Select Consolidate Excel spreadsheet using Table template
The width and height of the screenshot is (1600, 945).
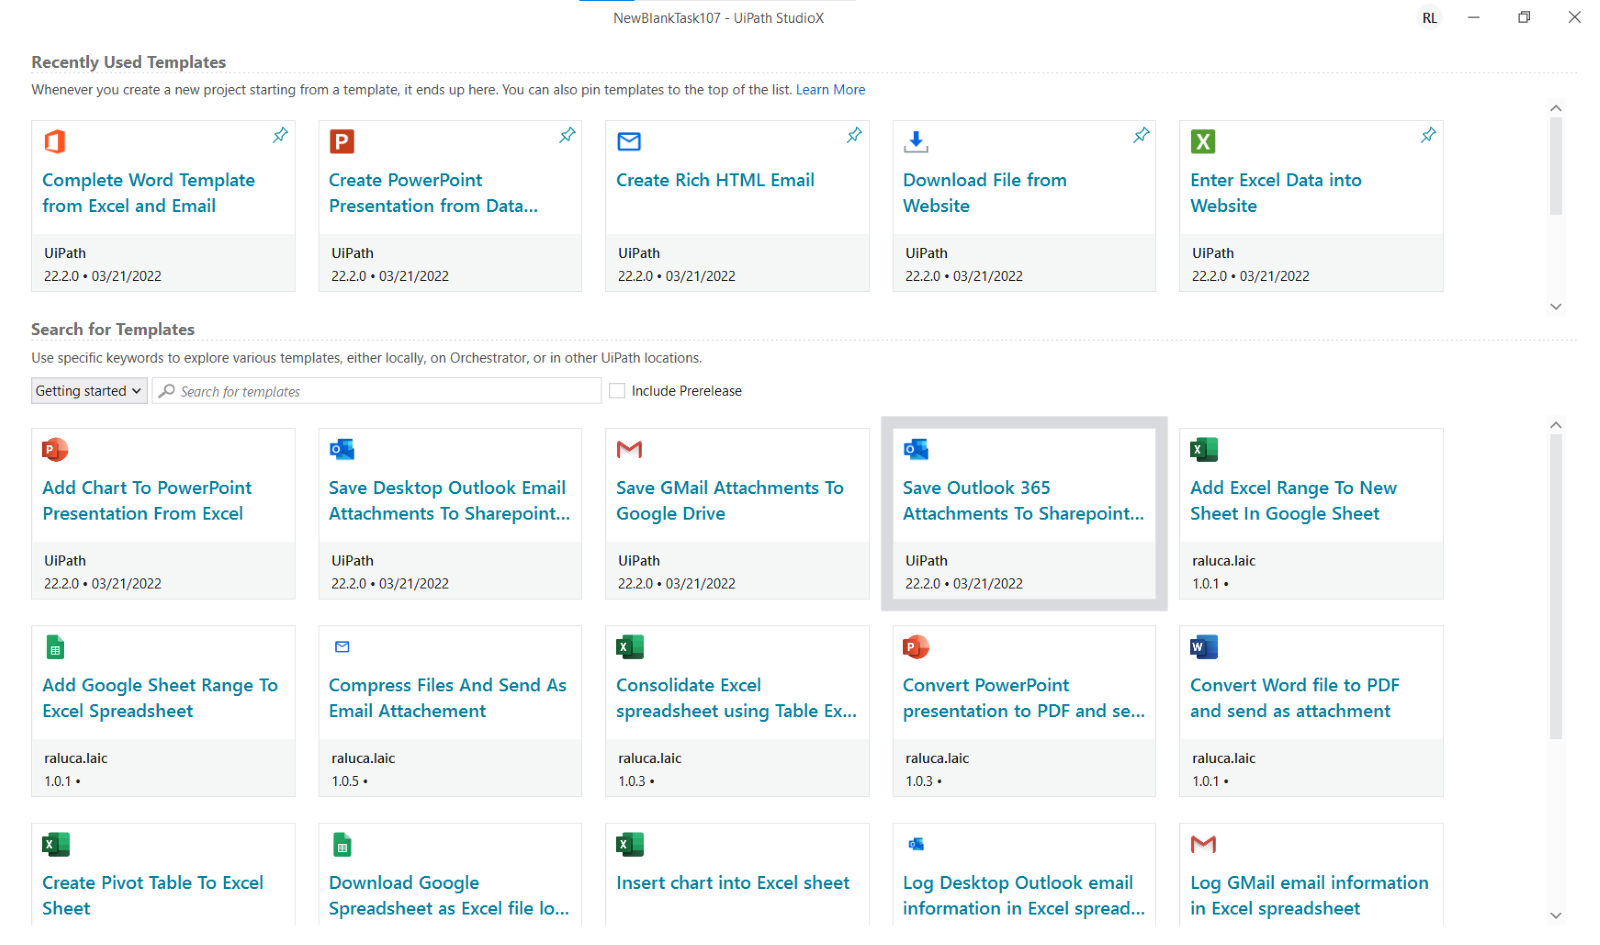736,698
